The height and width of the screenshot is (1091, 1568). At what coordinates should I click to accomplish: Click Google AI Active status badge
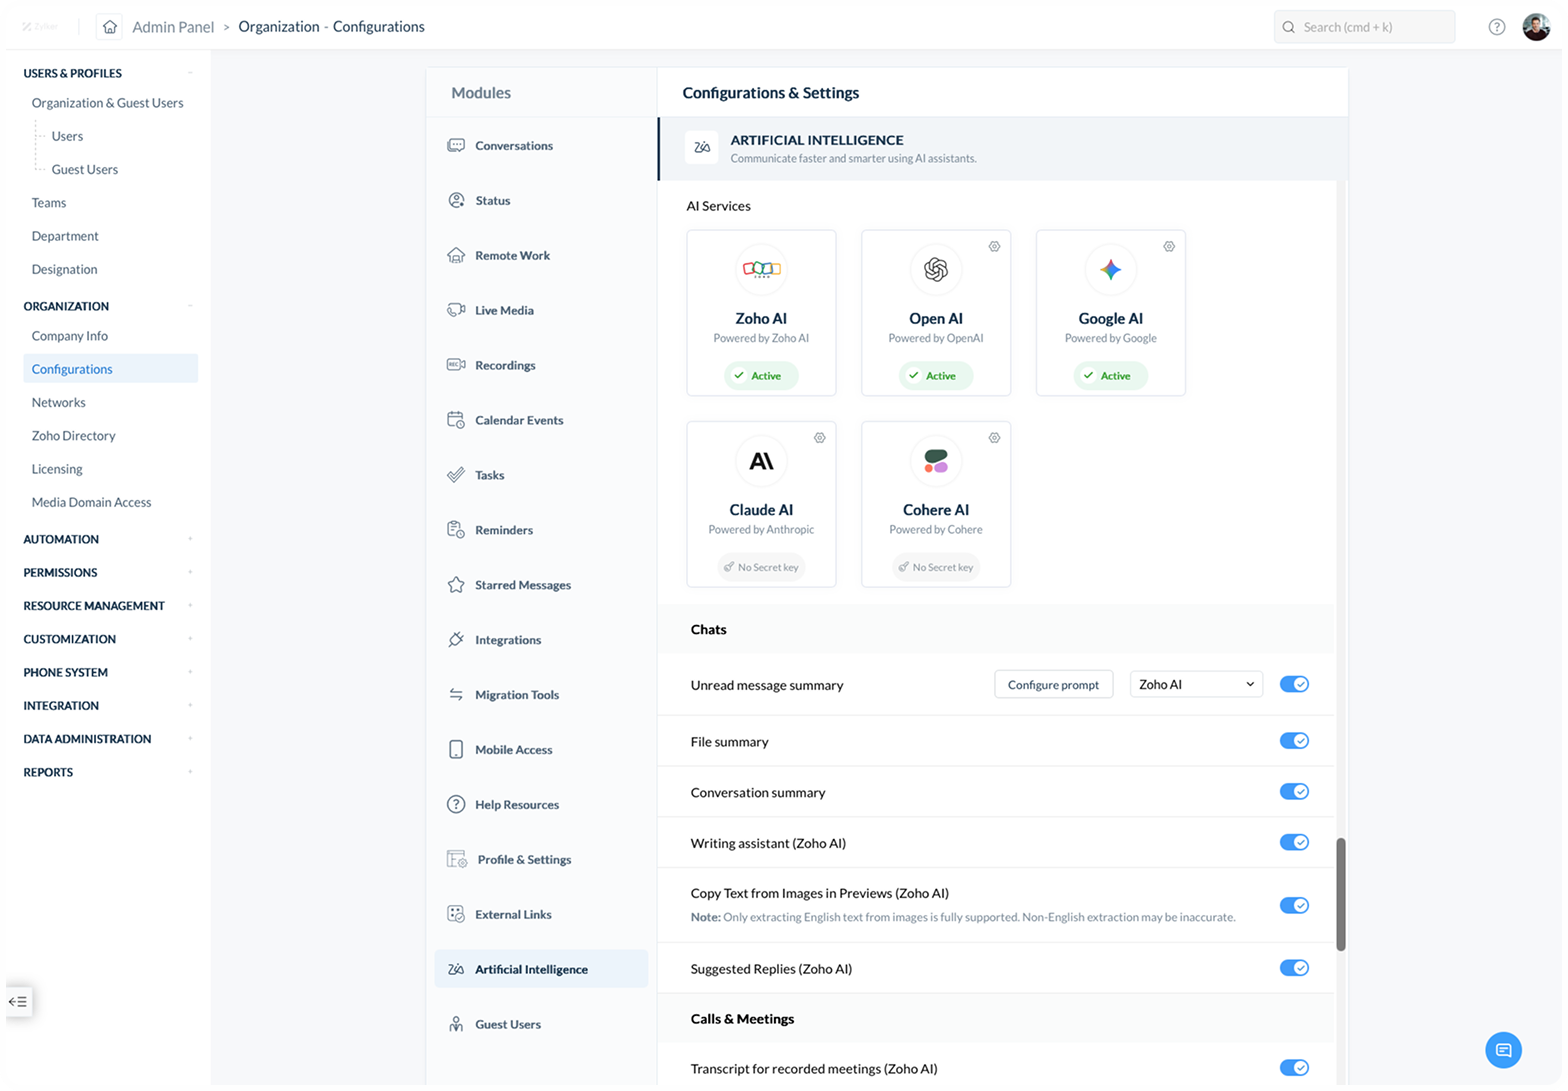pos(1110,376)
